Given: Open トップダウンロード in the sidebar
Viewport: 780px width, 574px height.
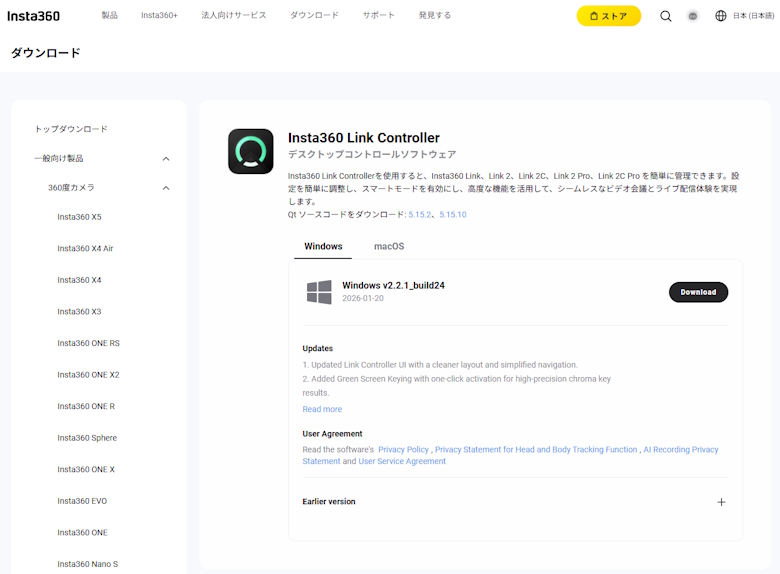Looking at the screenshot, I should [x=71, y=129].
